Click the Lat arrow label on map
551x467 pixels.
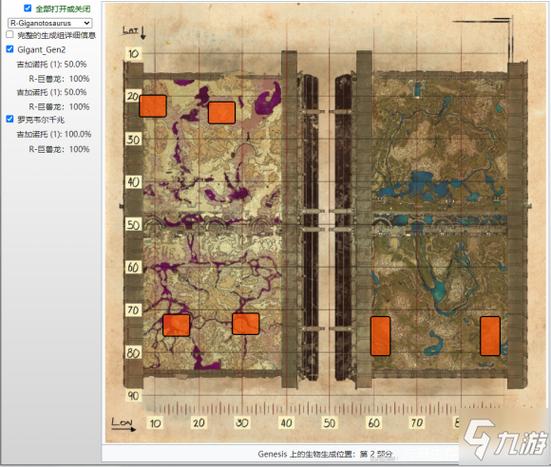[x=134, y=32]
